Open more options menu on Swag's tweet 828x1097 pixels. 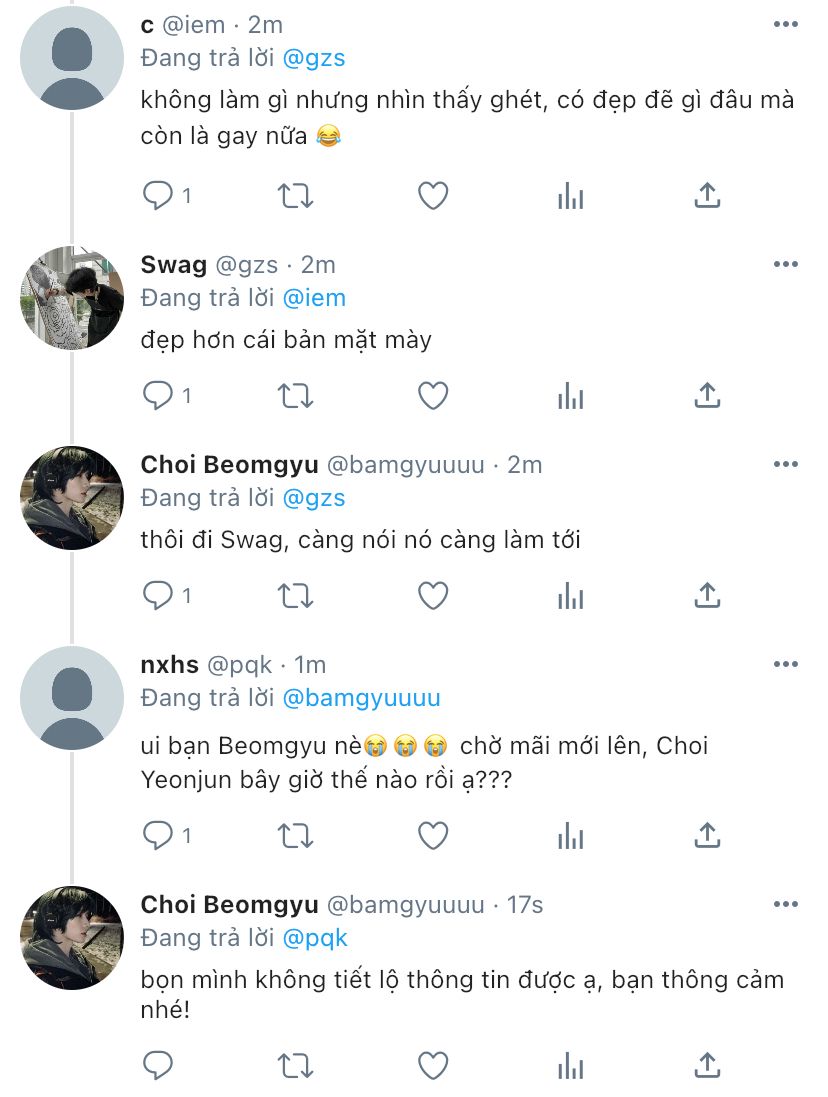[x=786, y=264]
